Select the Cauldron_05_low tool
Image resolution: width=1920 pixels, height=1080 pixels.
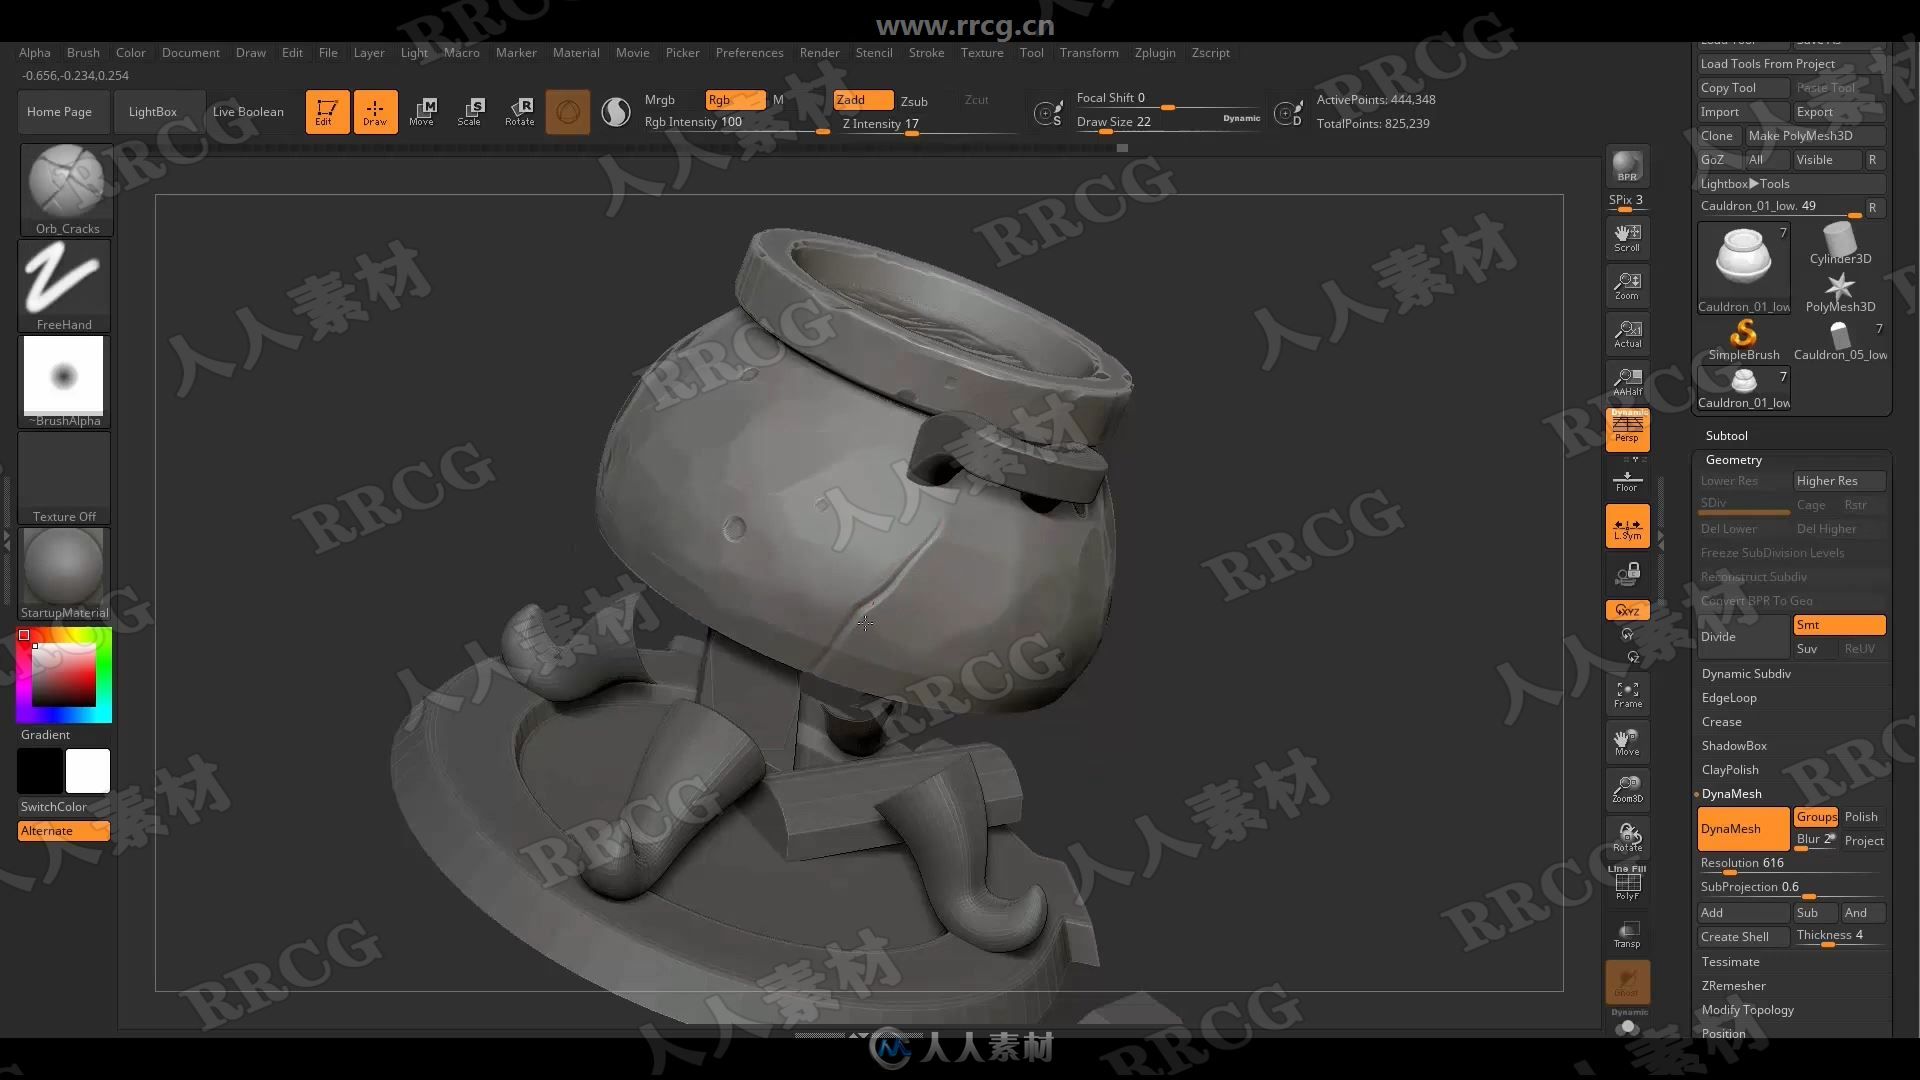tap(1840, 340)
